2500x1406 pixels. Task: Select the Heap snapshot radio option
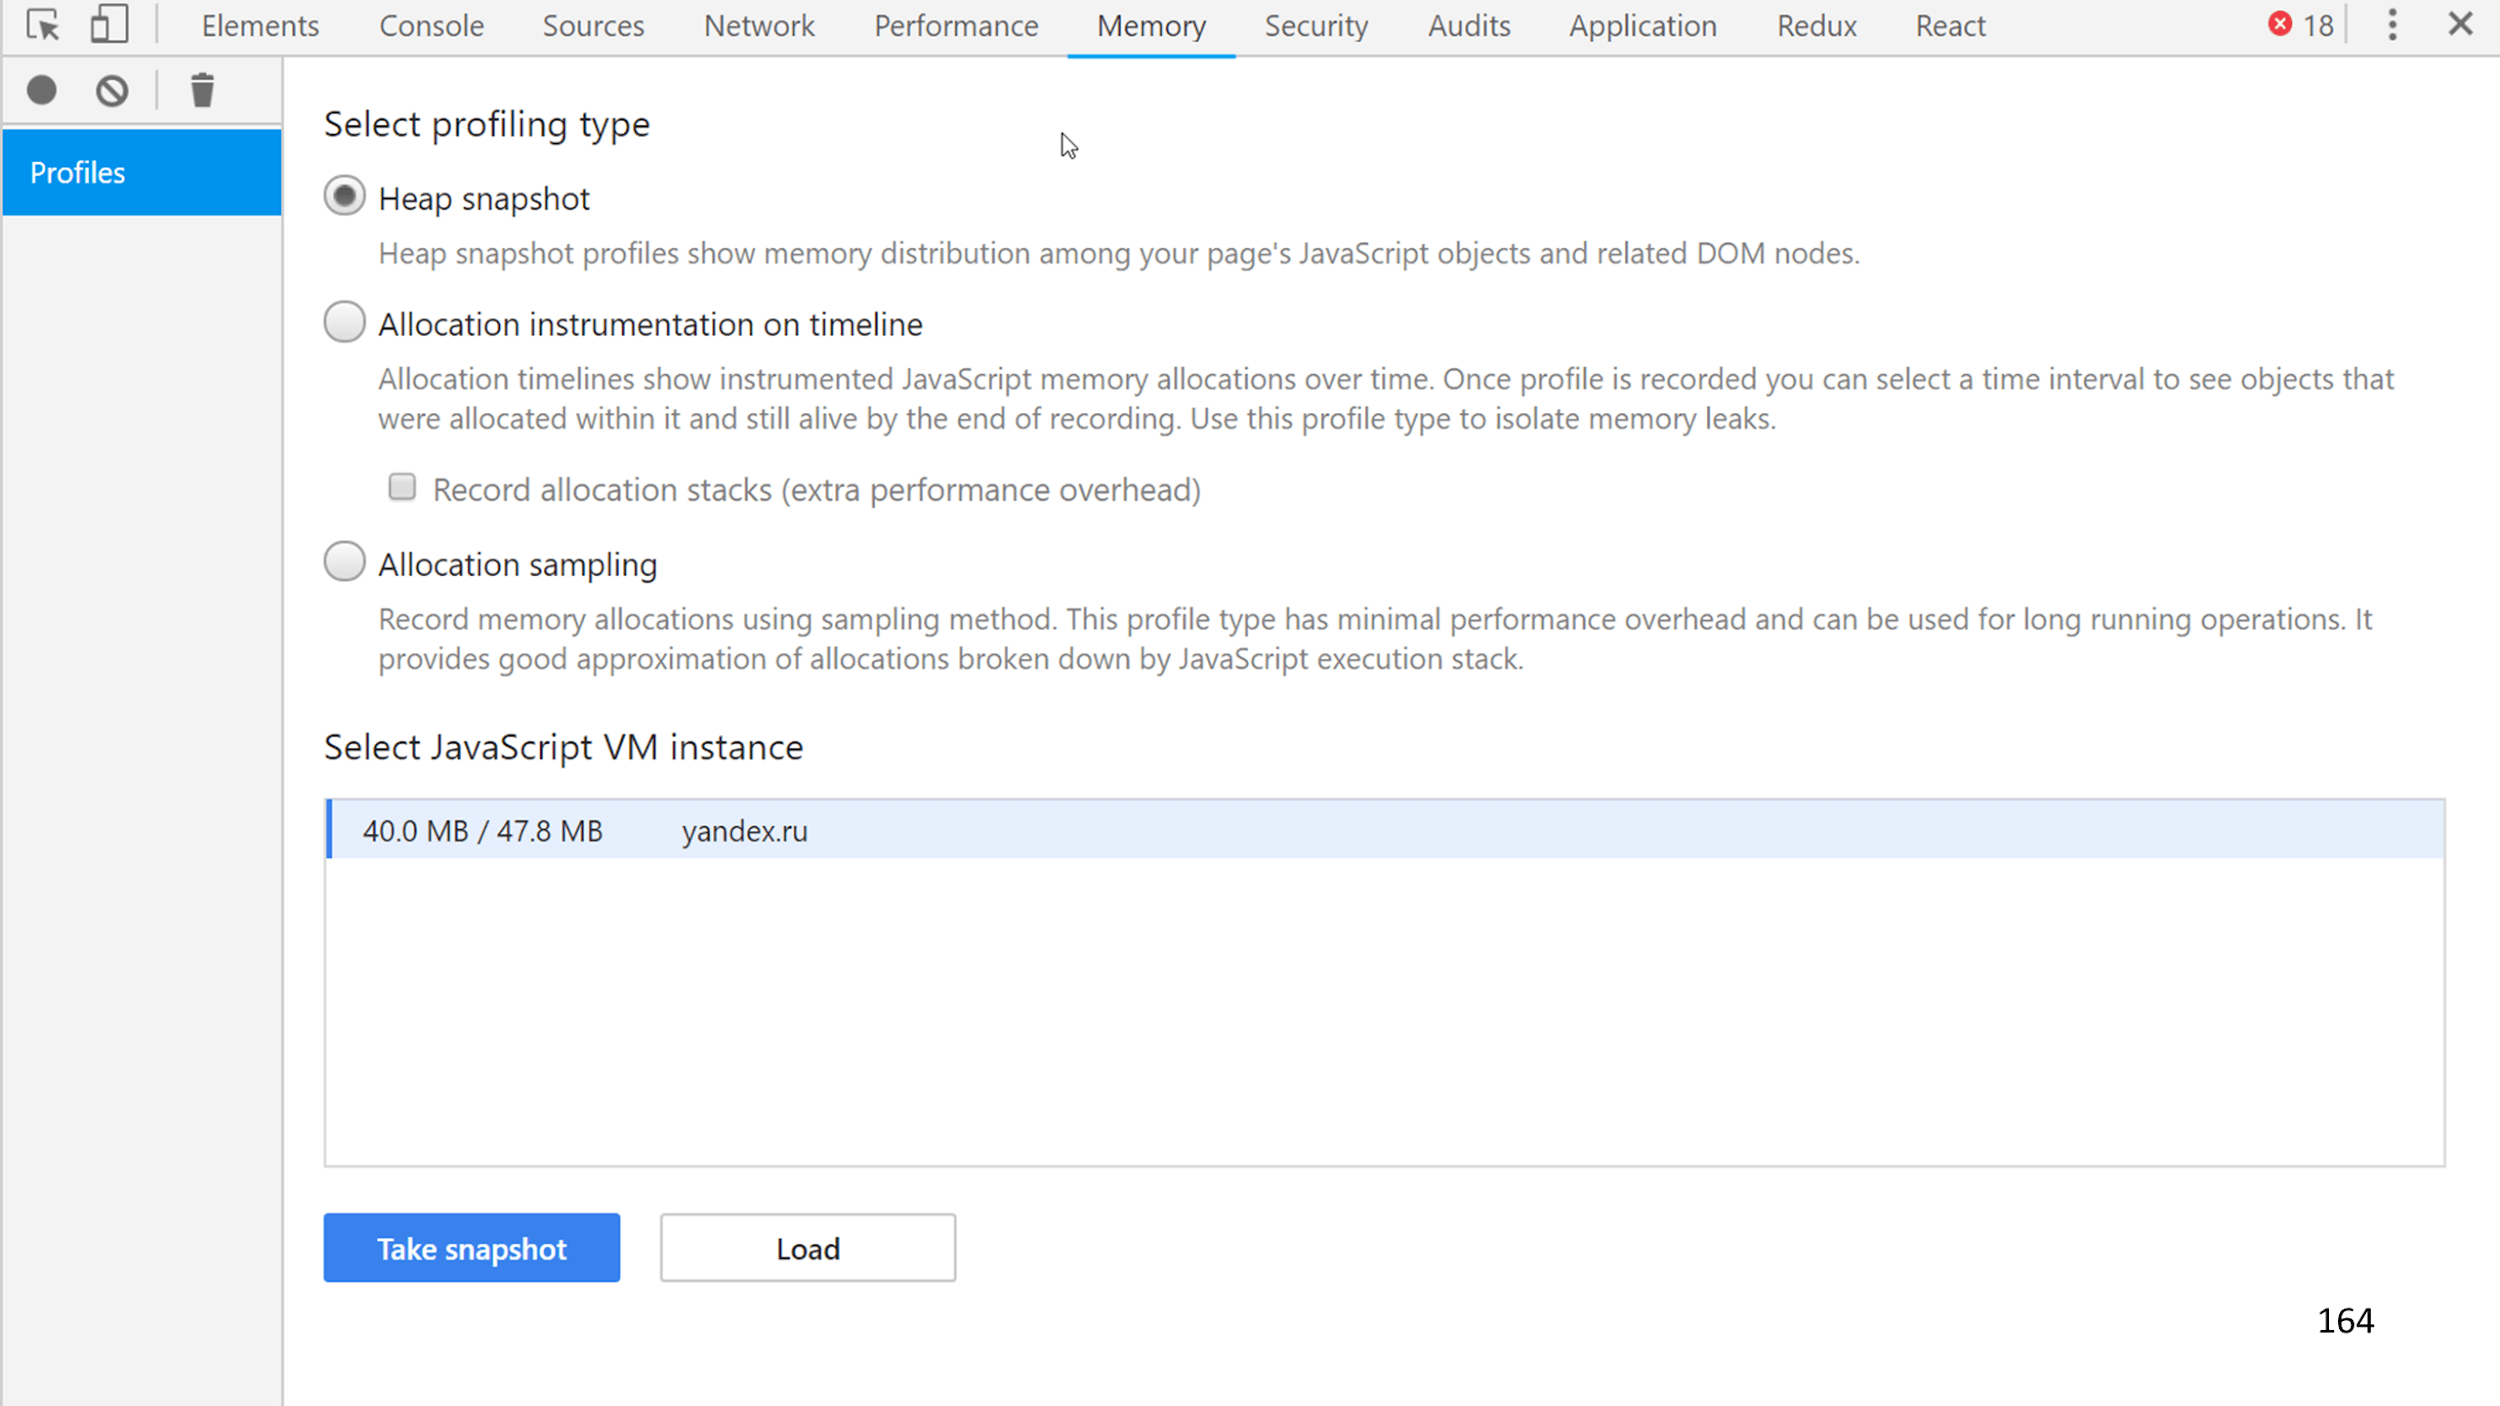coord(345,197)
